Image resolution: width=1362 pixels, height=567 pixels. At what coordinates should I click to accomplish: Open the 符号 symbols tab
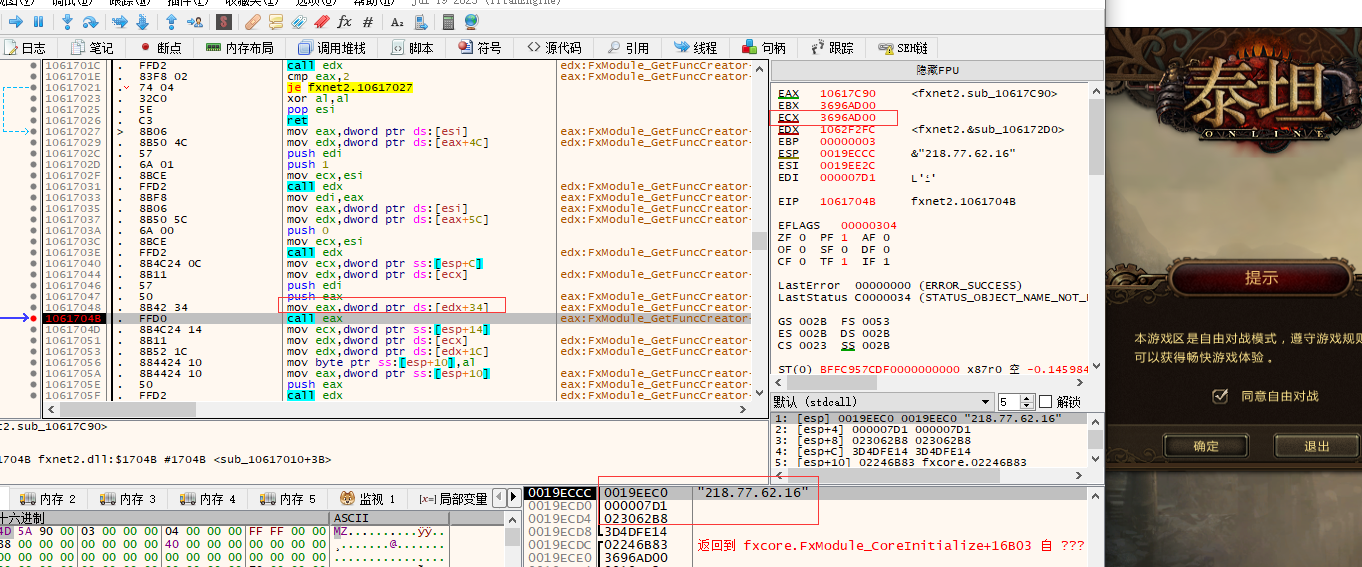click(480, 48)
